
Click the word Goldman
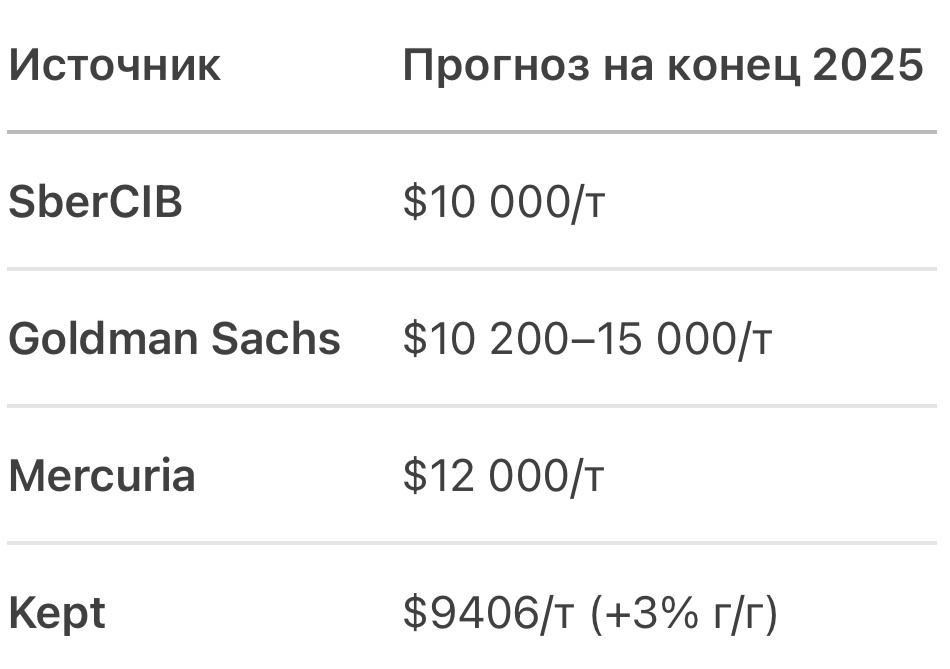point(104,339)
